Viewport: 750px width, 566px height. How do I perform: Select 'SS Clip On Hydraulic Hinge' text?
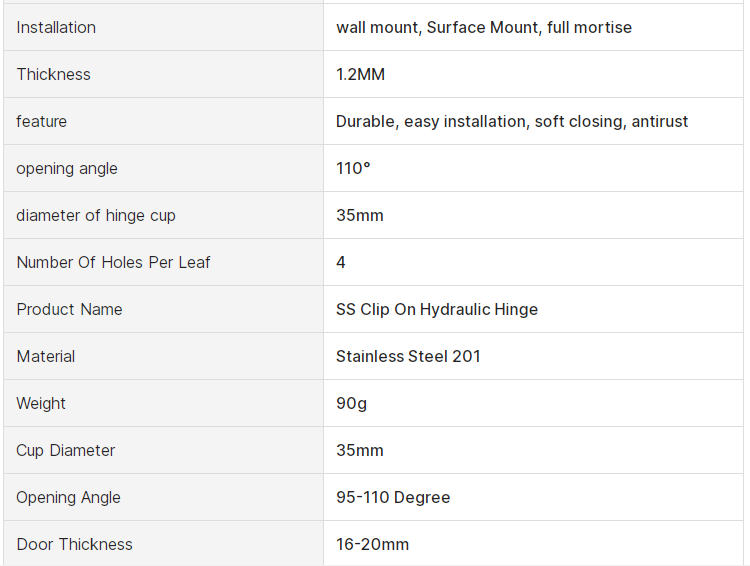(x=437, y=309)
